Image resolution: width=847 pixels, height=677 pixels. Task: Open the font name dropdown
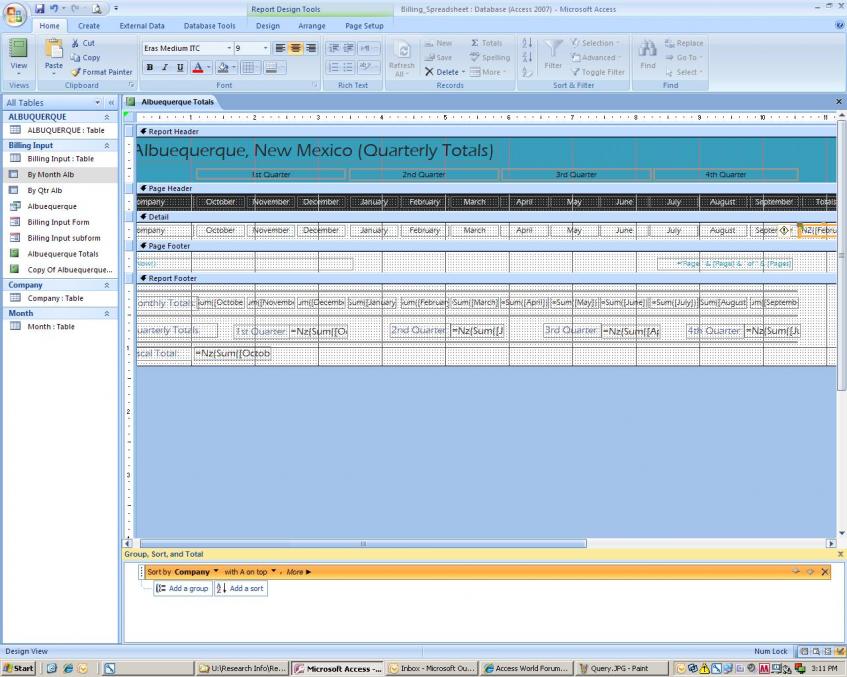[229, 48]
